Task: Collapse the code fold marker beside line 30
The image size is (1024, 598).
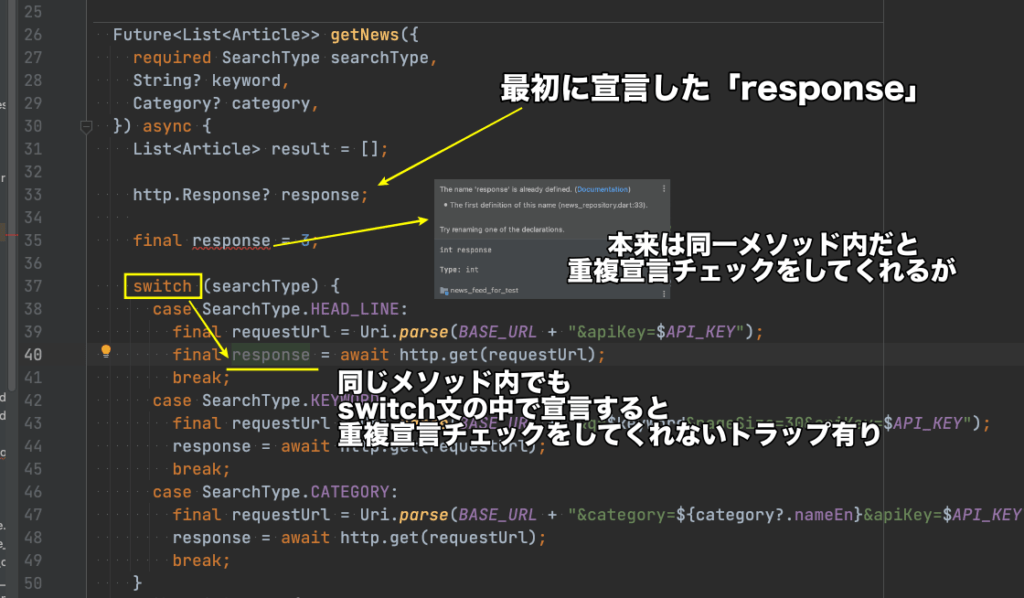Action: click(x=86, y=126)
